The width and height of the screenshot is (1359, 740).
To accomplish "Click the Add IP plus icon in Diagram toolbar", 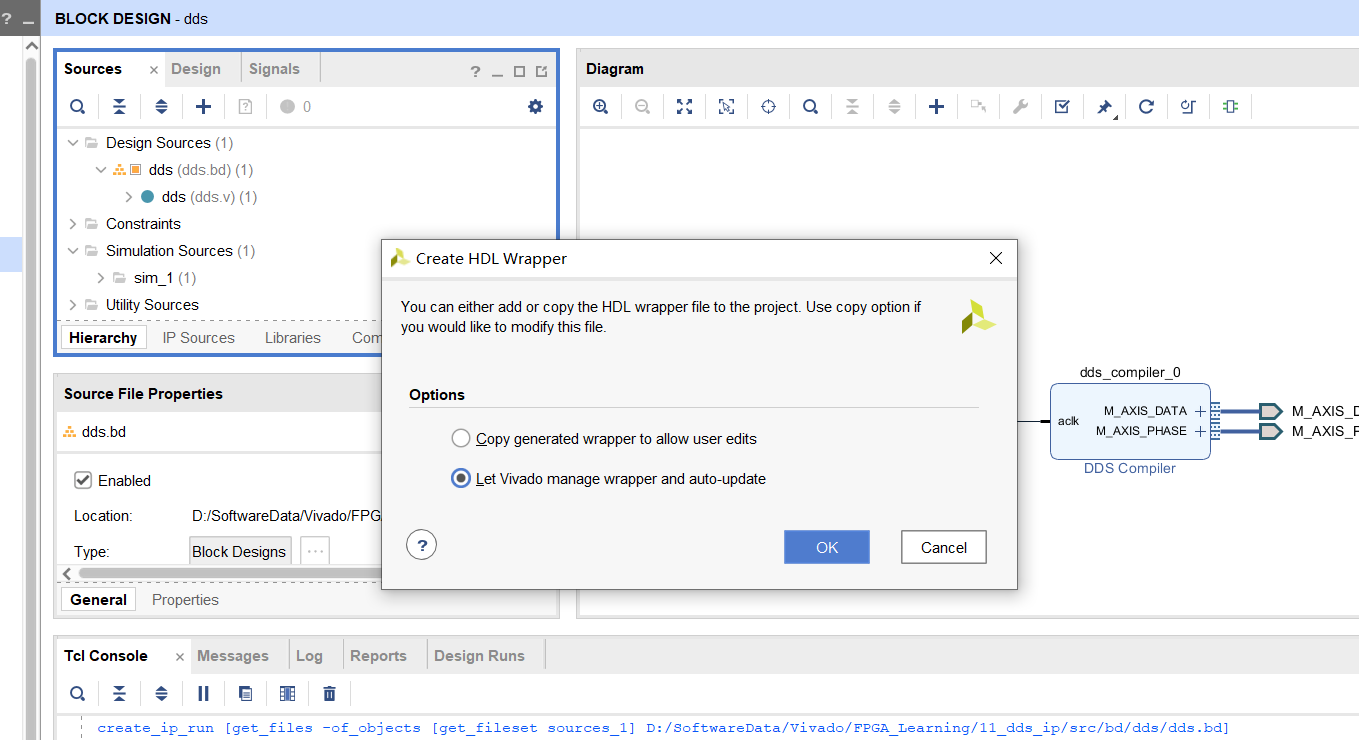I will [936, 107].
